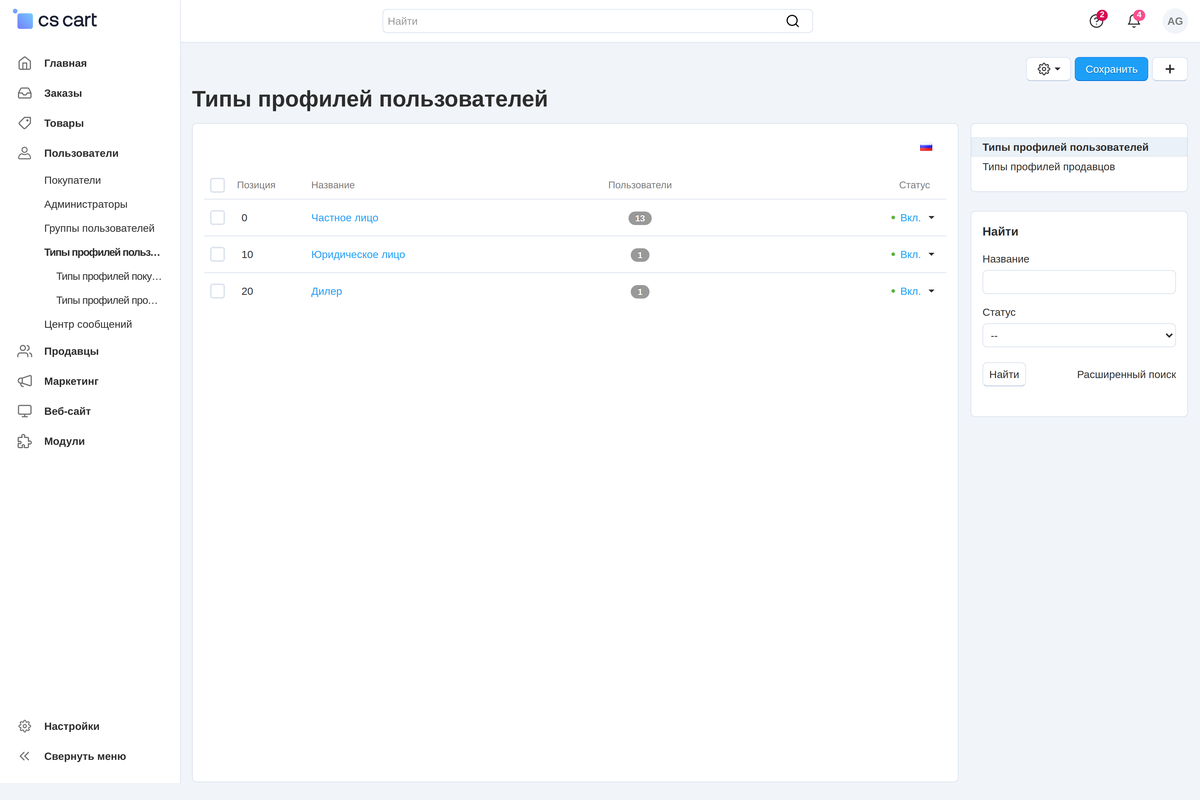Open the notifications bell

point(1134,21)
